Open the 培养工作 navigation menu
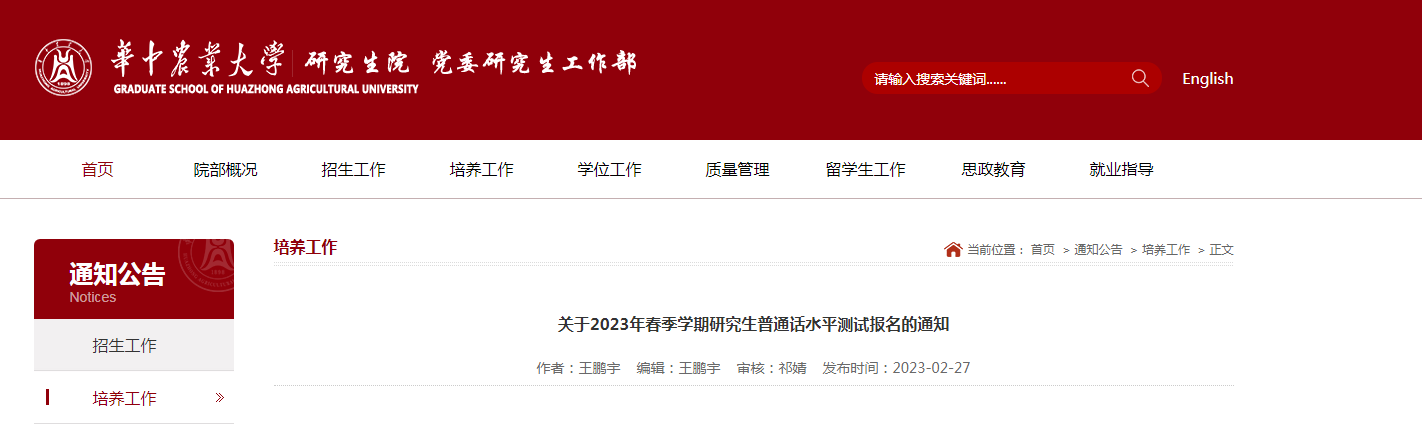 coord(482,170)
